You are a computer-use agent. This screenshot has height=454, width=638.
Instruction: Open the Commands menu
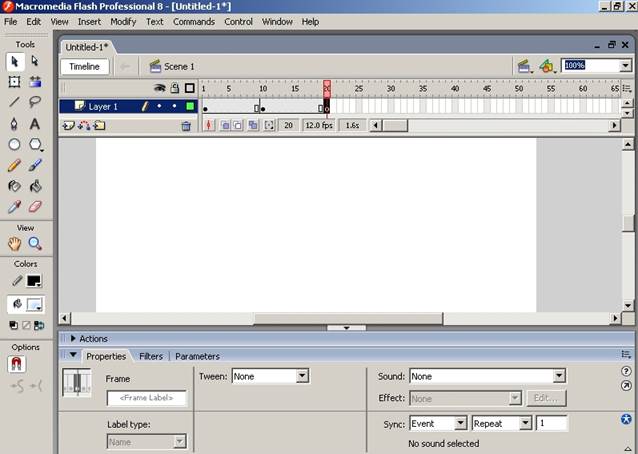coord(194,22)
